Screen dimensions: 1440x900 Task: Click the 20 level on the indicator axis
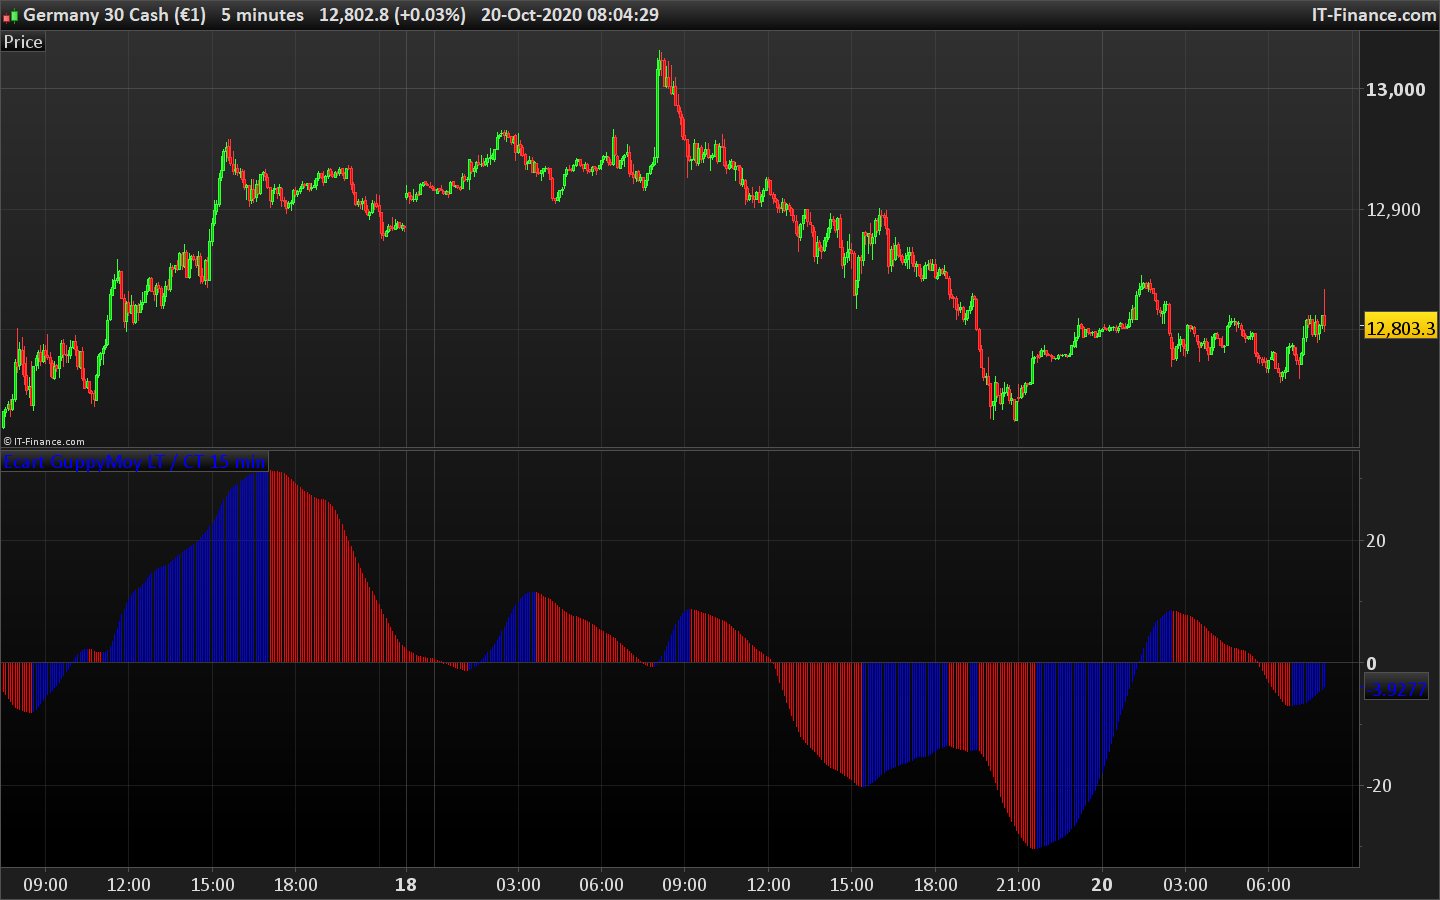(x=1376, y=541)
